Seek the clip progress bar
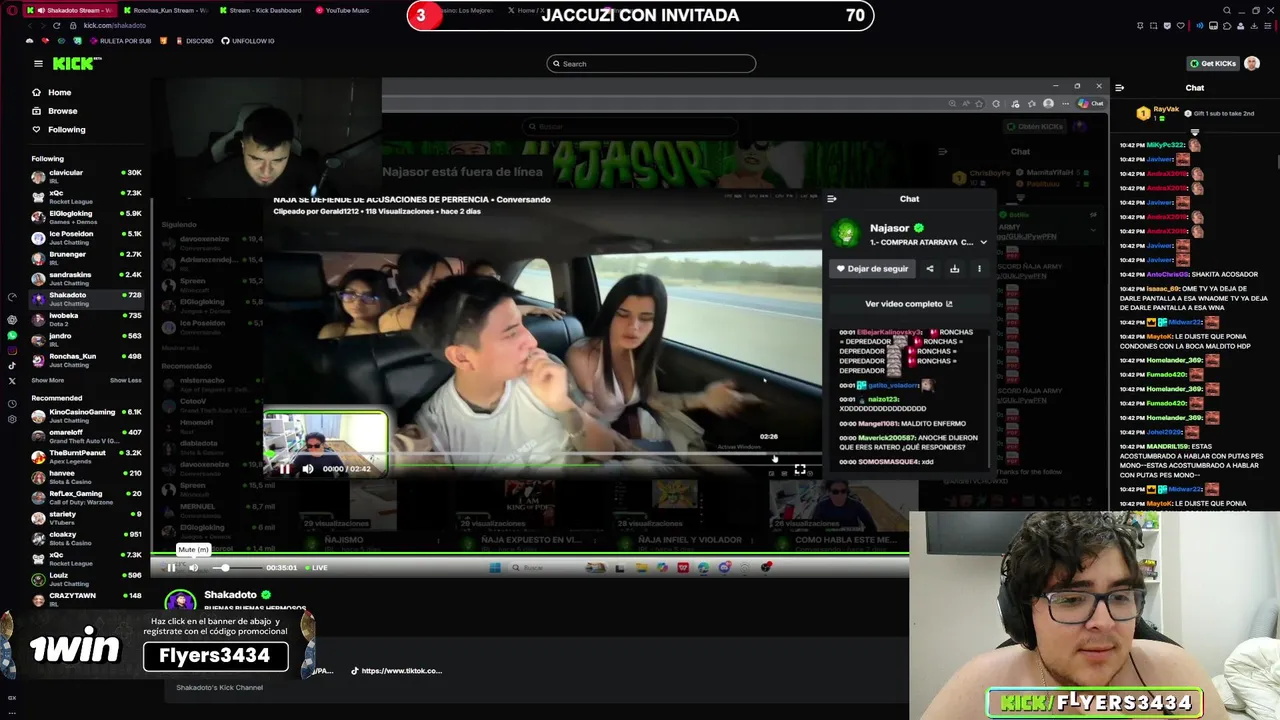Screen dimensions: 1280x720 (x=545, y=456)
